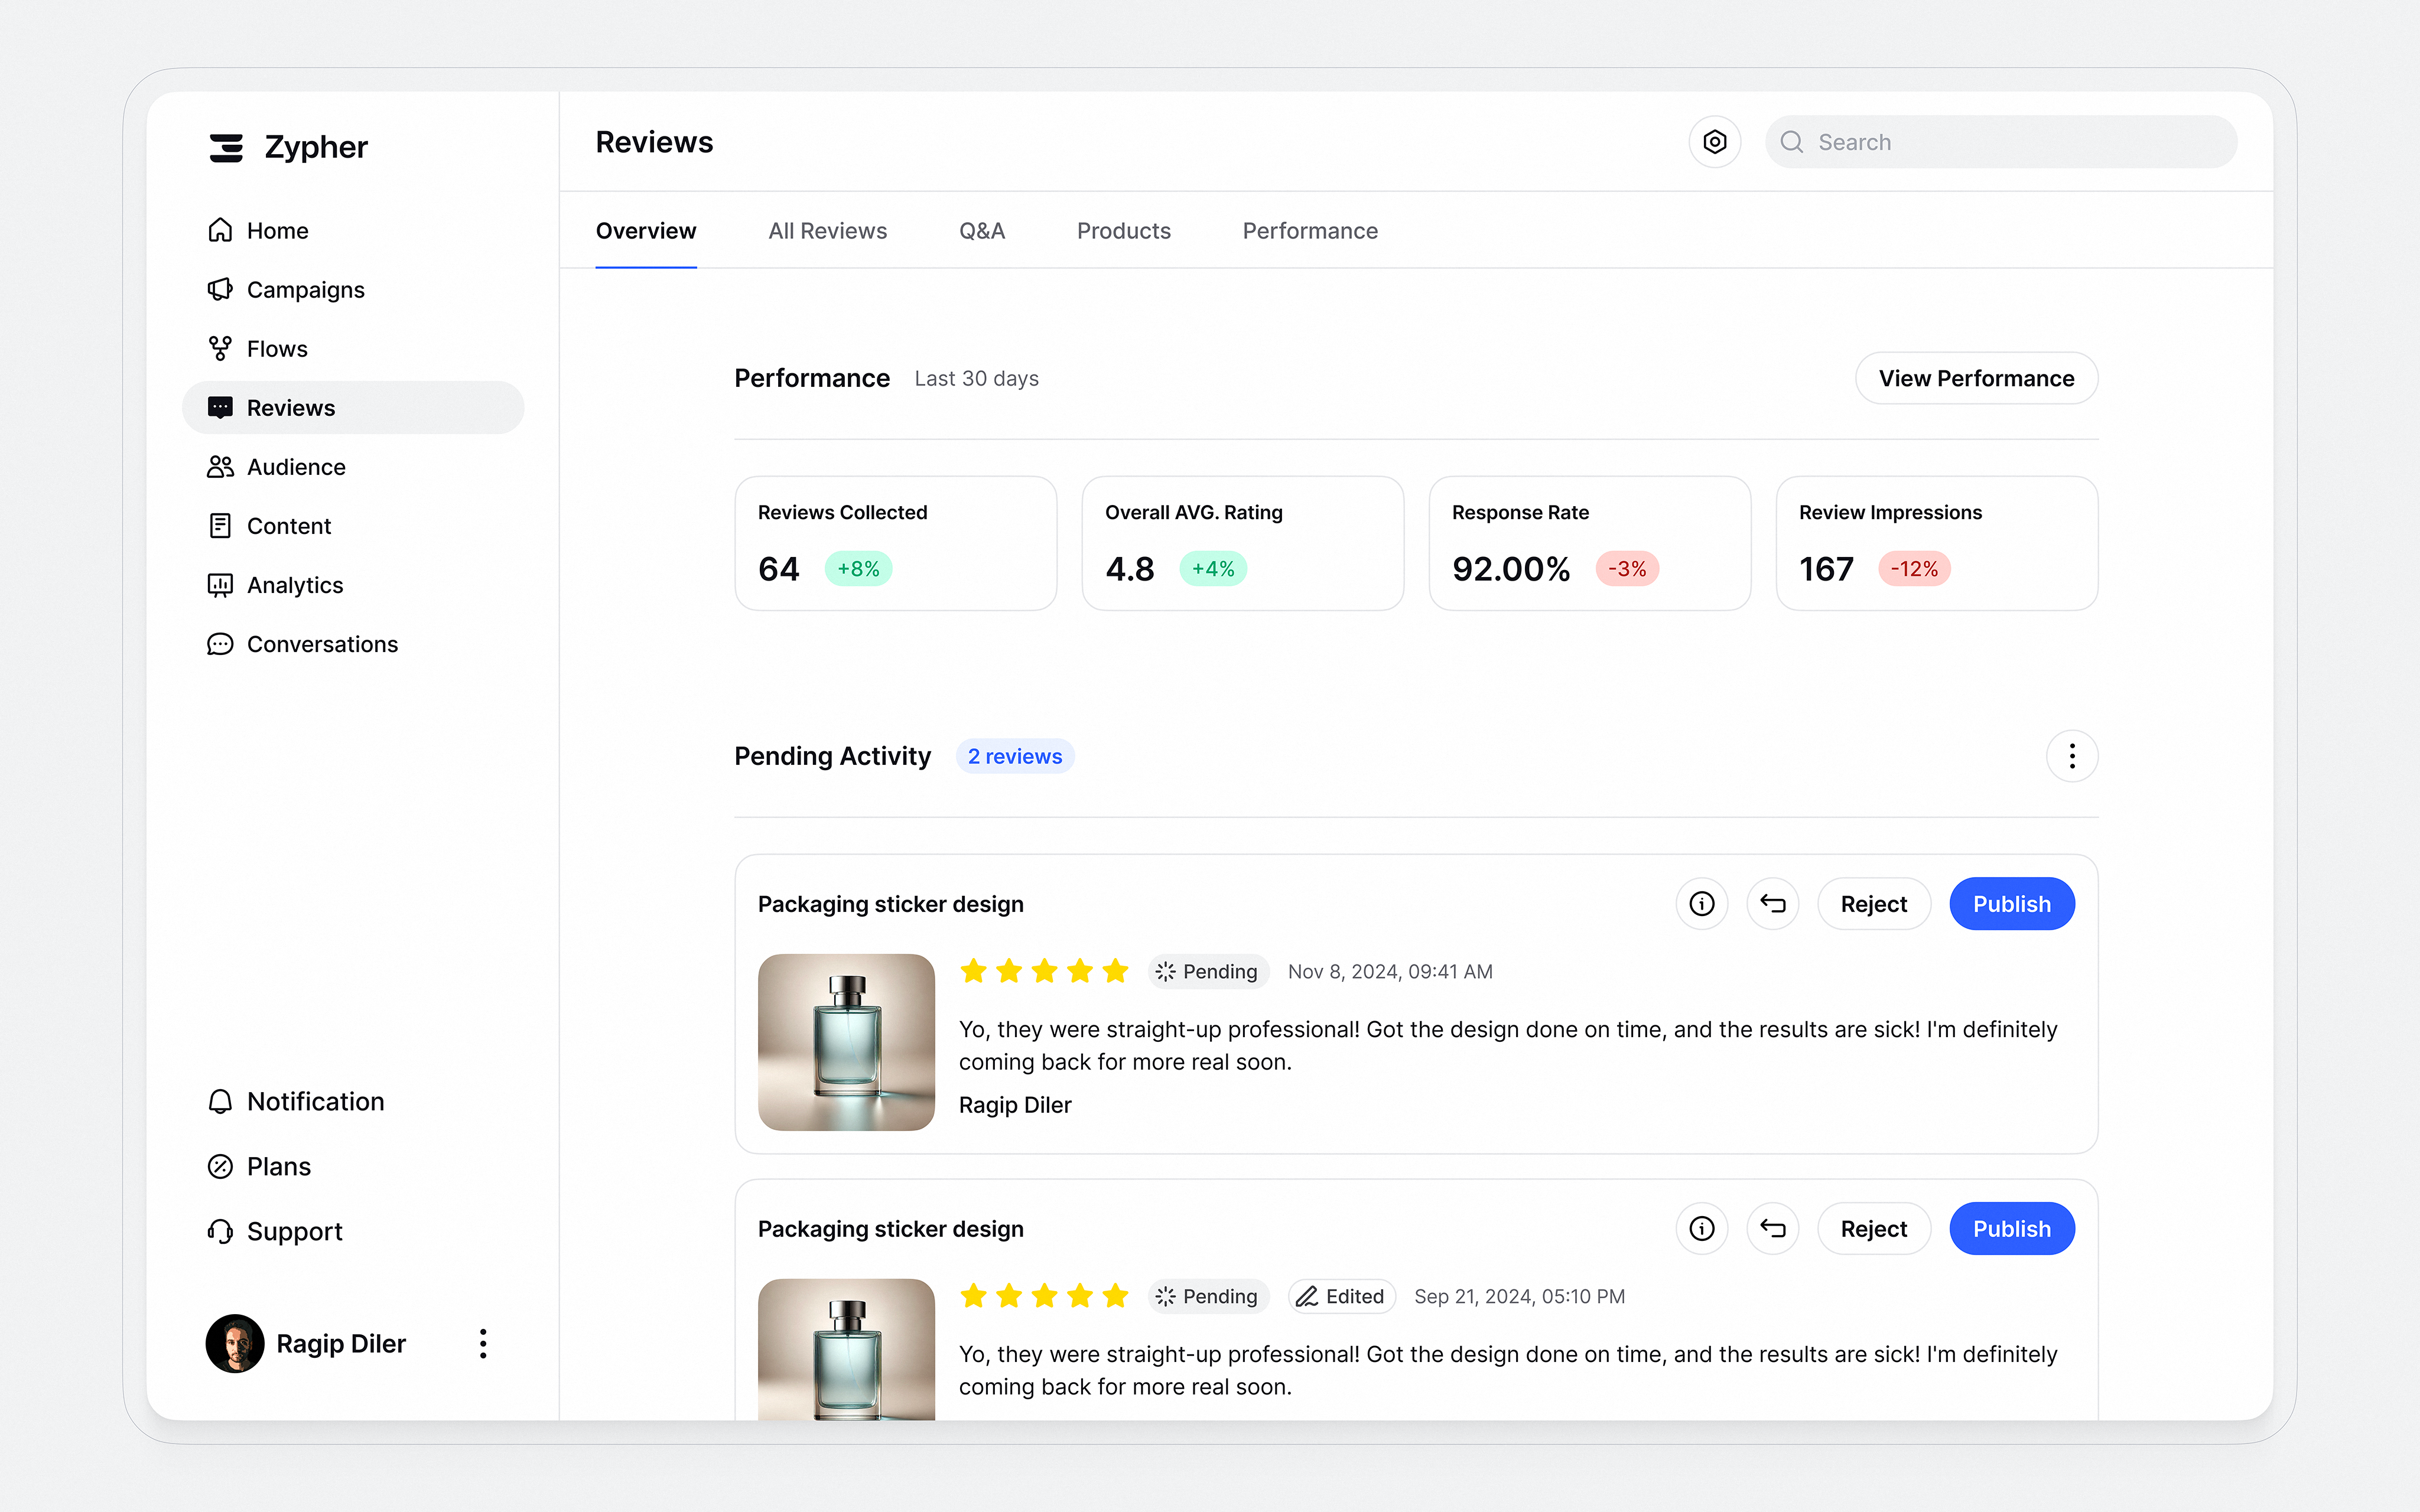Click the 2 reviews badge
Viewport: 2420px width, 1512px height.
1015,756
